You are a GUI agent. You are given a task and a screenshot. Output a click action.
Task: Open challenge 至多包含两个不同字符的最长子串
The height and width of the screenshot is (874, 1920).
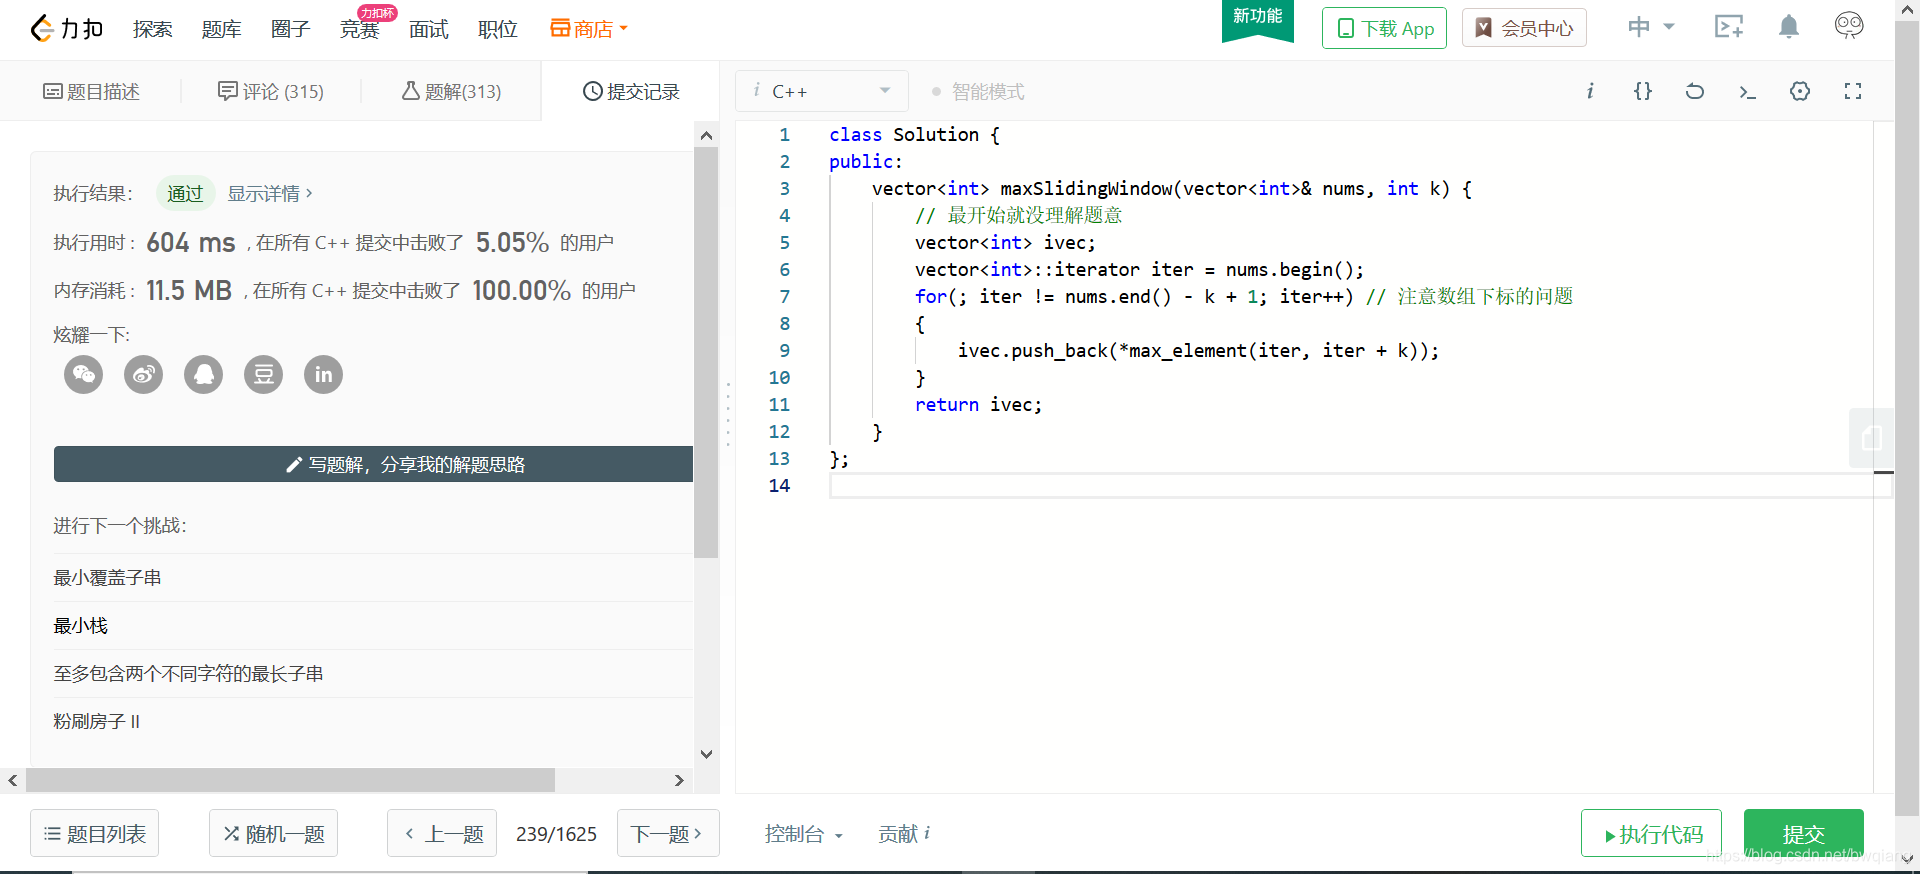[188, 674]
